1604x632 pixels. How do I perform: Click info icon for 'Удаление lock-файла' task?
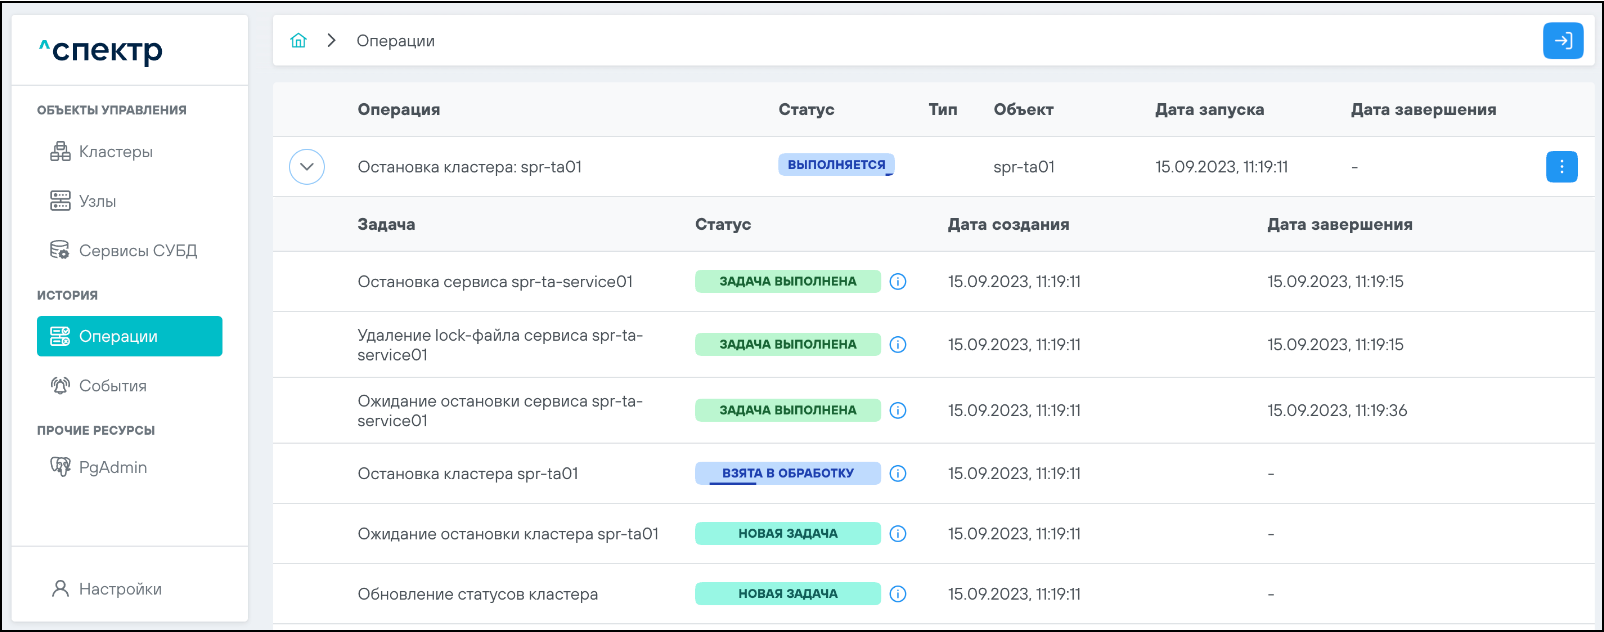tap(898, 345)
